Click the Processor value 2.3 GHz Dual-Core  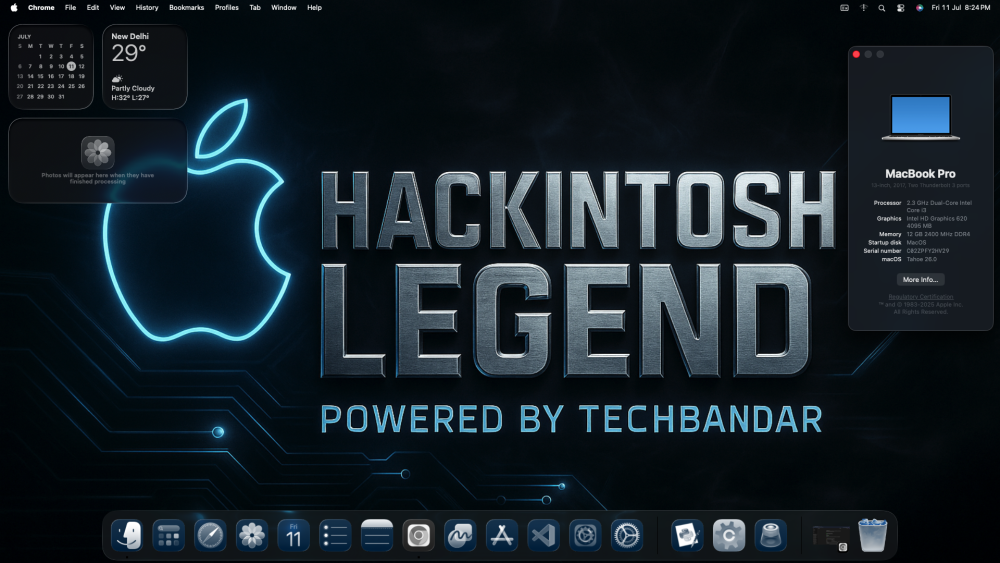click(x=939, y=206)
